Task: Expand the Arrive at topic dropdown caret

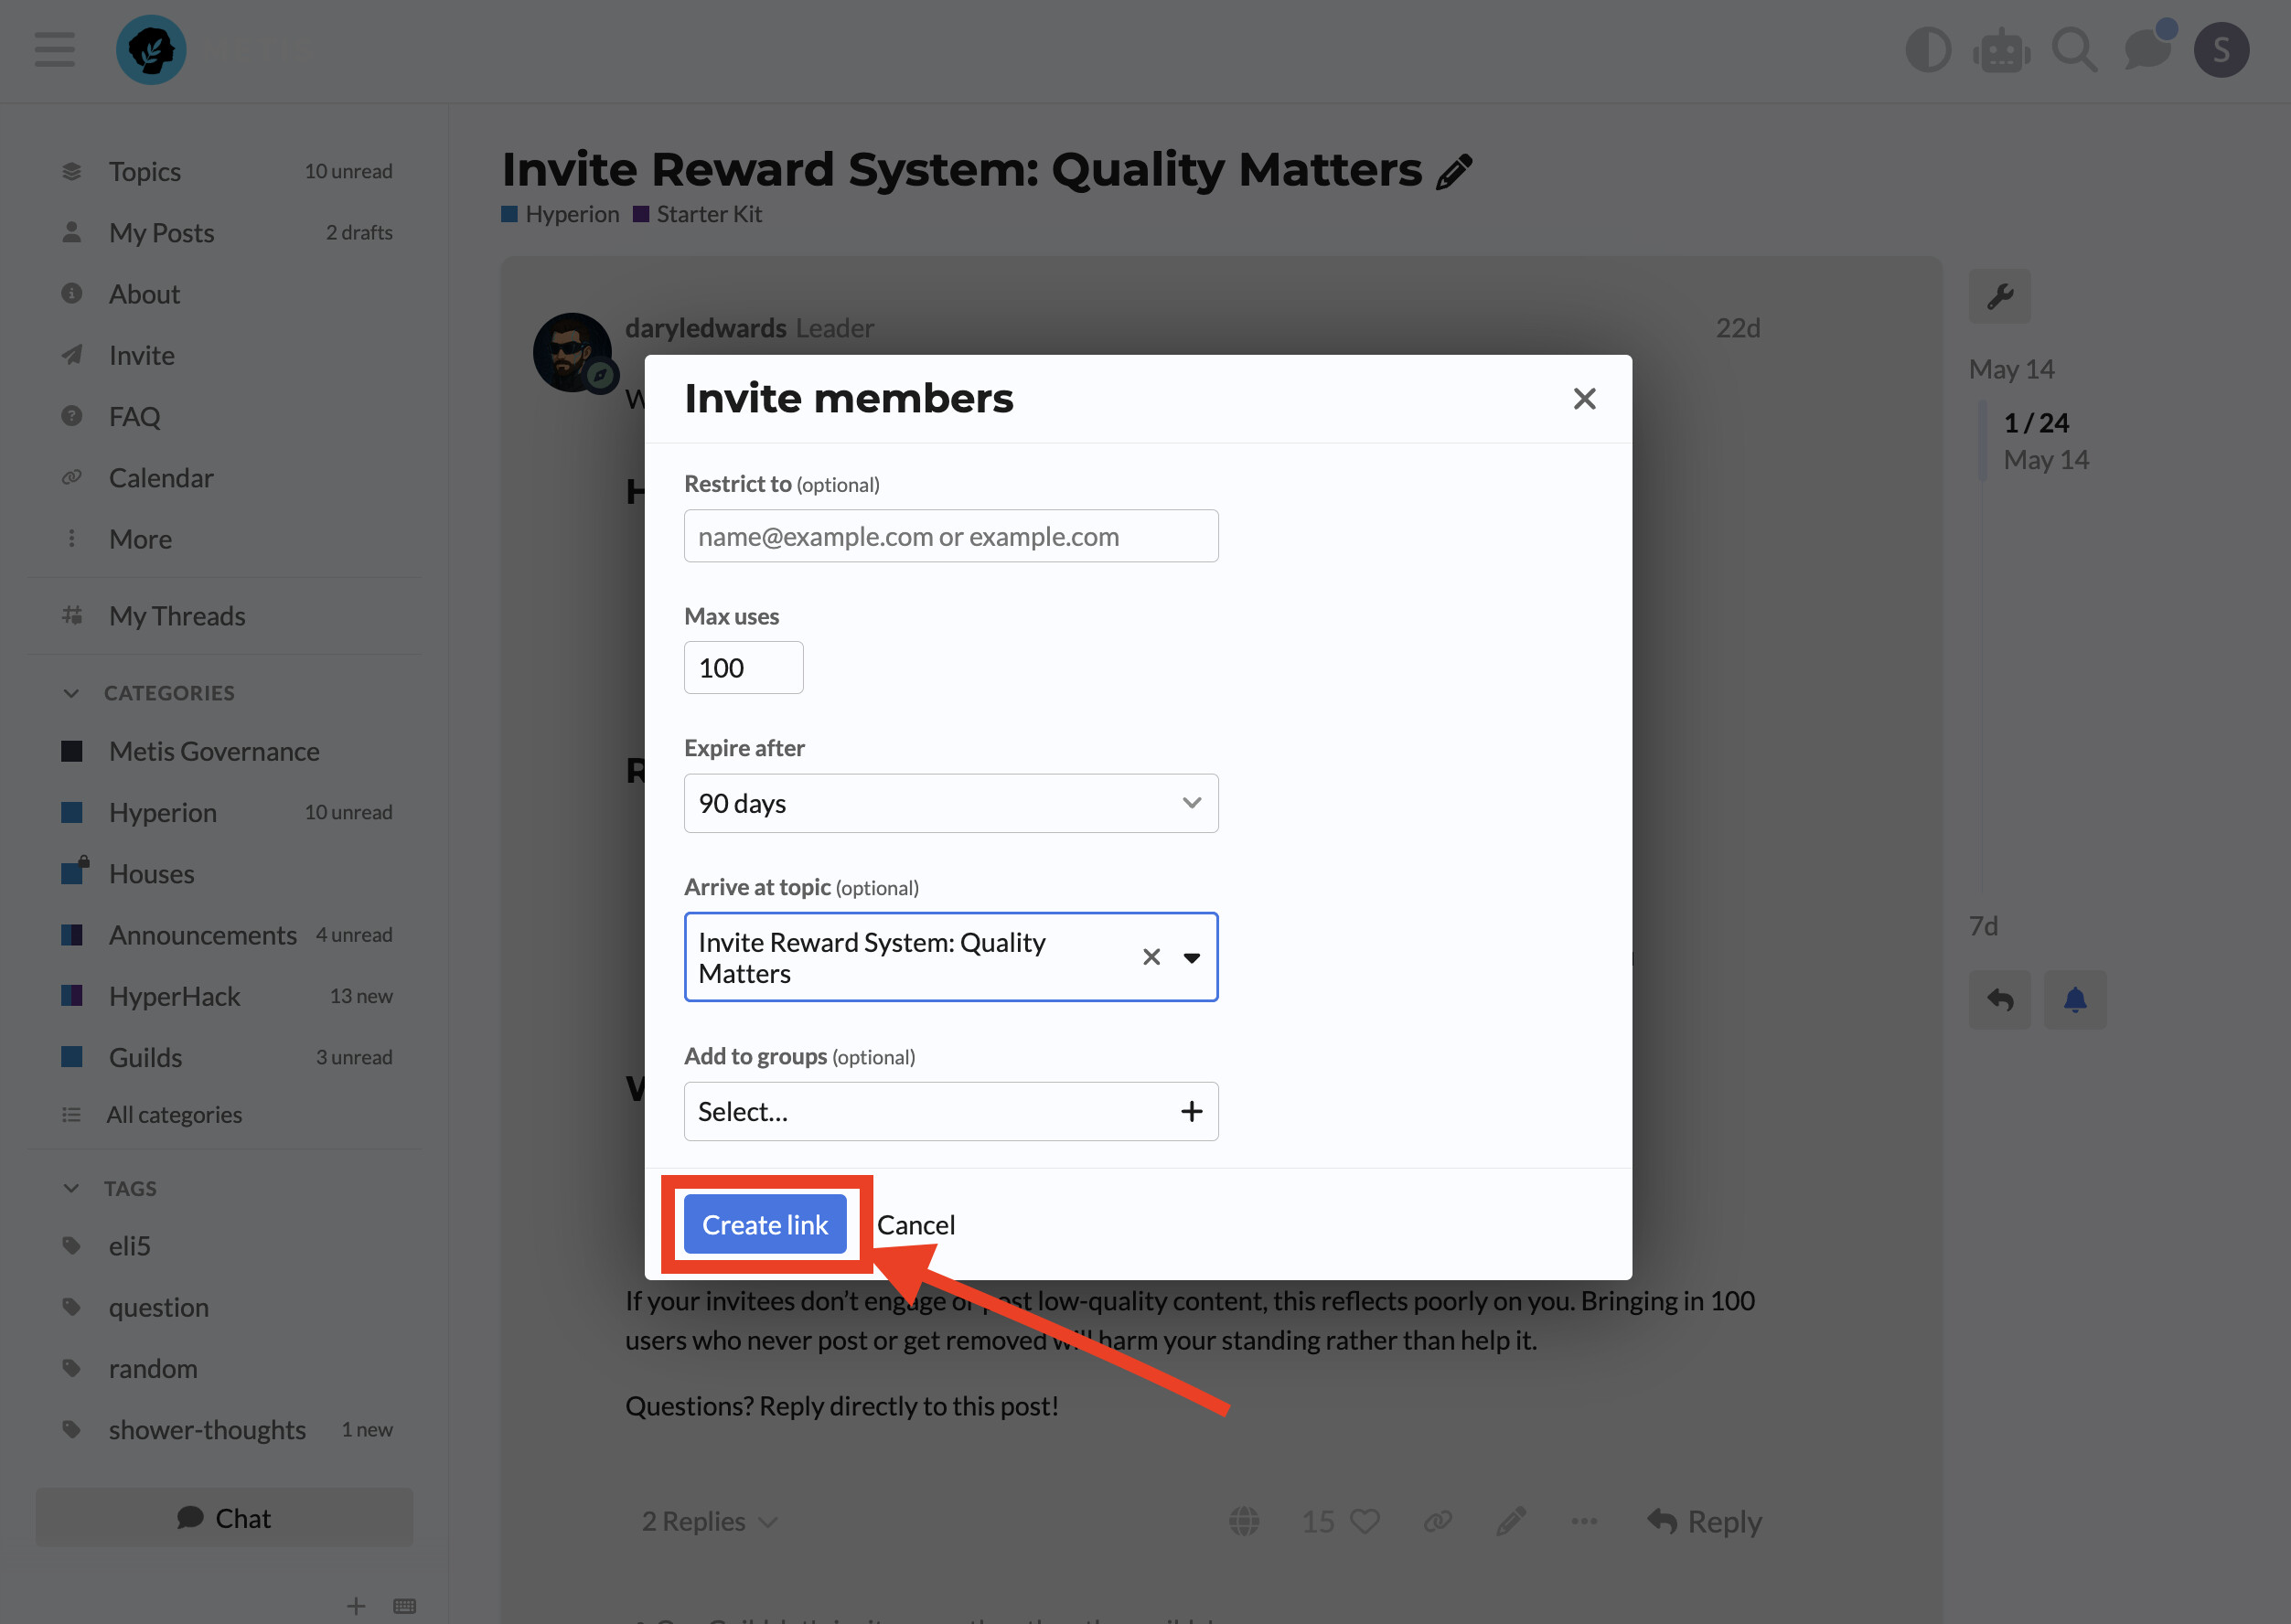Action: point(1191,957)
